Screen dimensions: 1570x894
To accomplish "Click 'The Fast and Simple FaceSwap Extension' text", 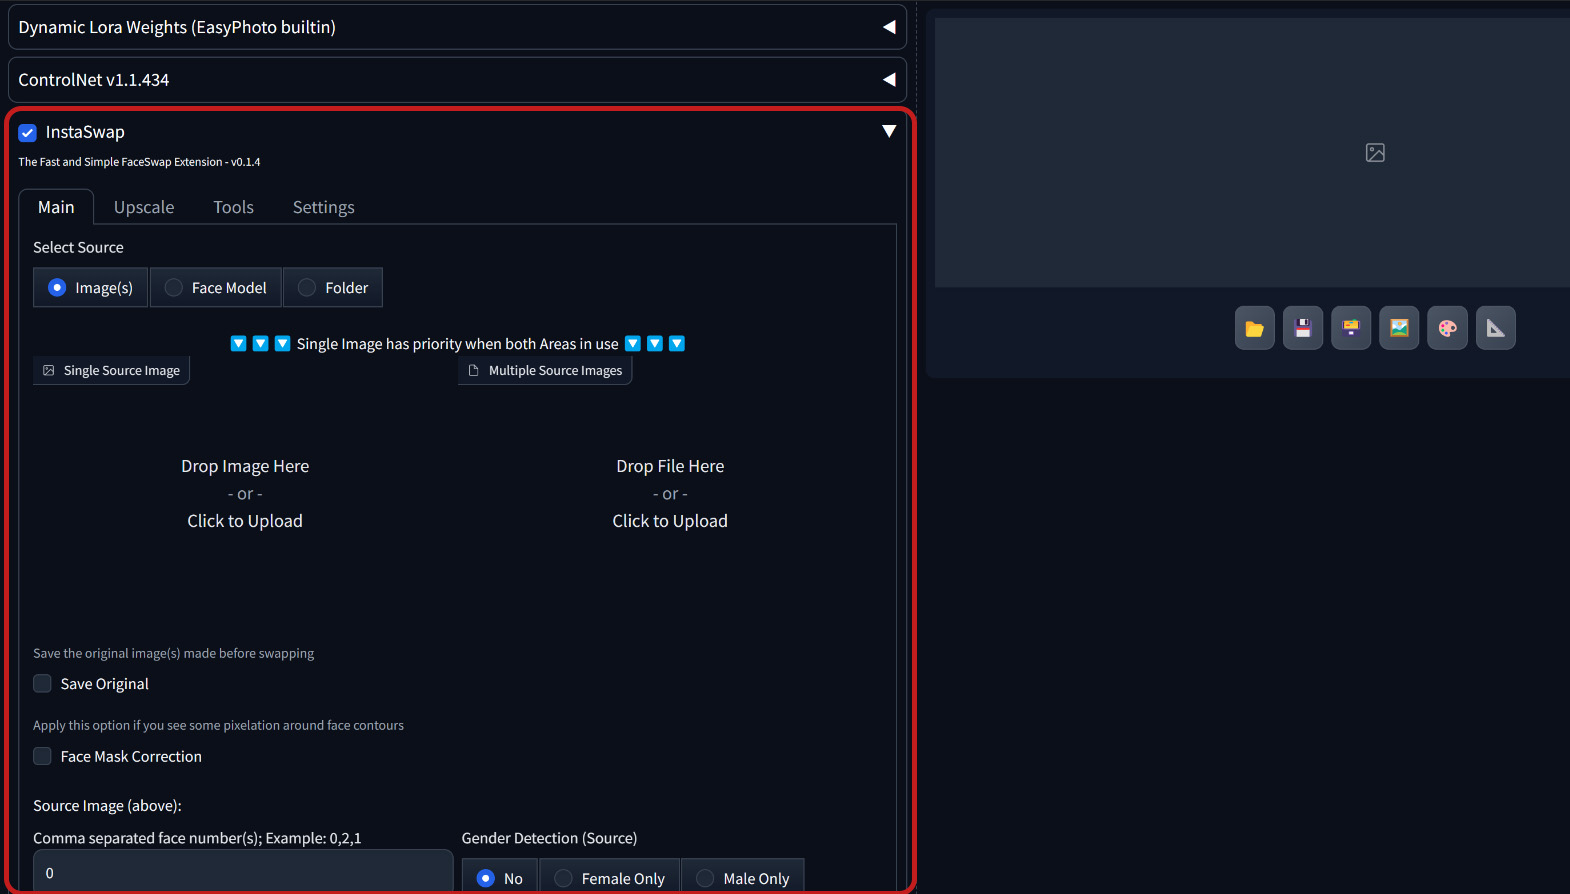I will click(139, 162).
